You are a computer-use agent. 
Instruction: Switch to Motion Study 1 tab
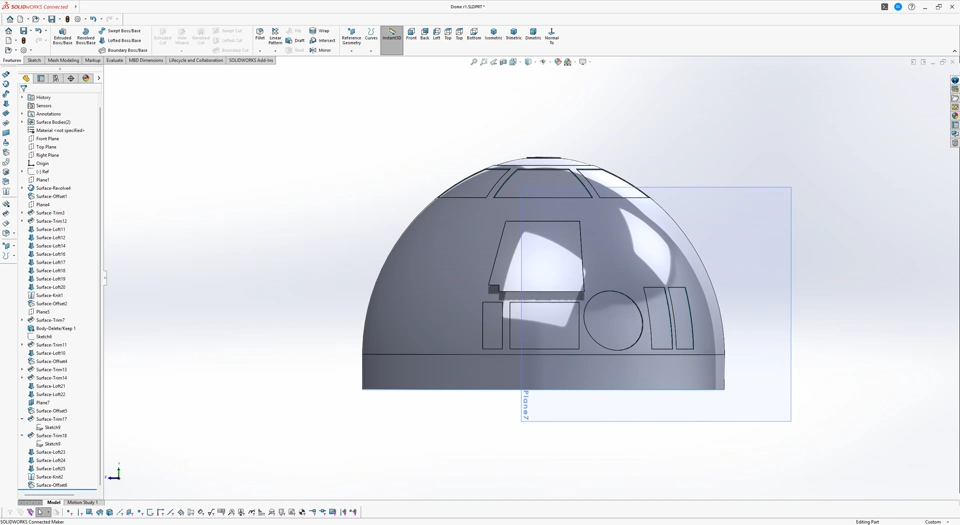pyautogui.click(x=82, y=502)
